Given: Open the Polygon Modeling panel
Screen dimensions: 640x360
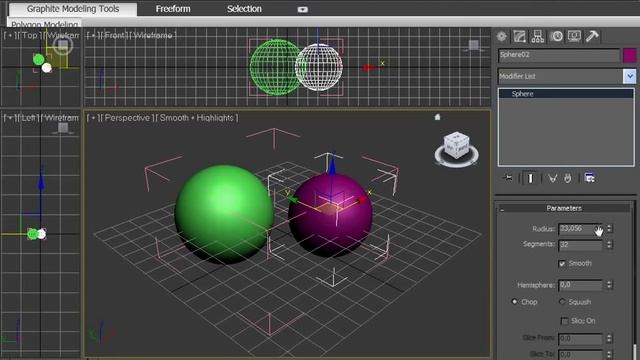Looking at the screenshot, I should (44, 24).
